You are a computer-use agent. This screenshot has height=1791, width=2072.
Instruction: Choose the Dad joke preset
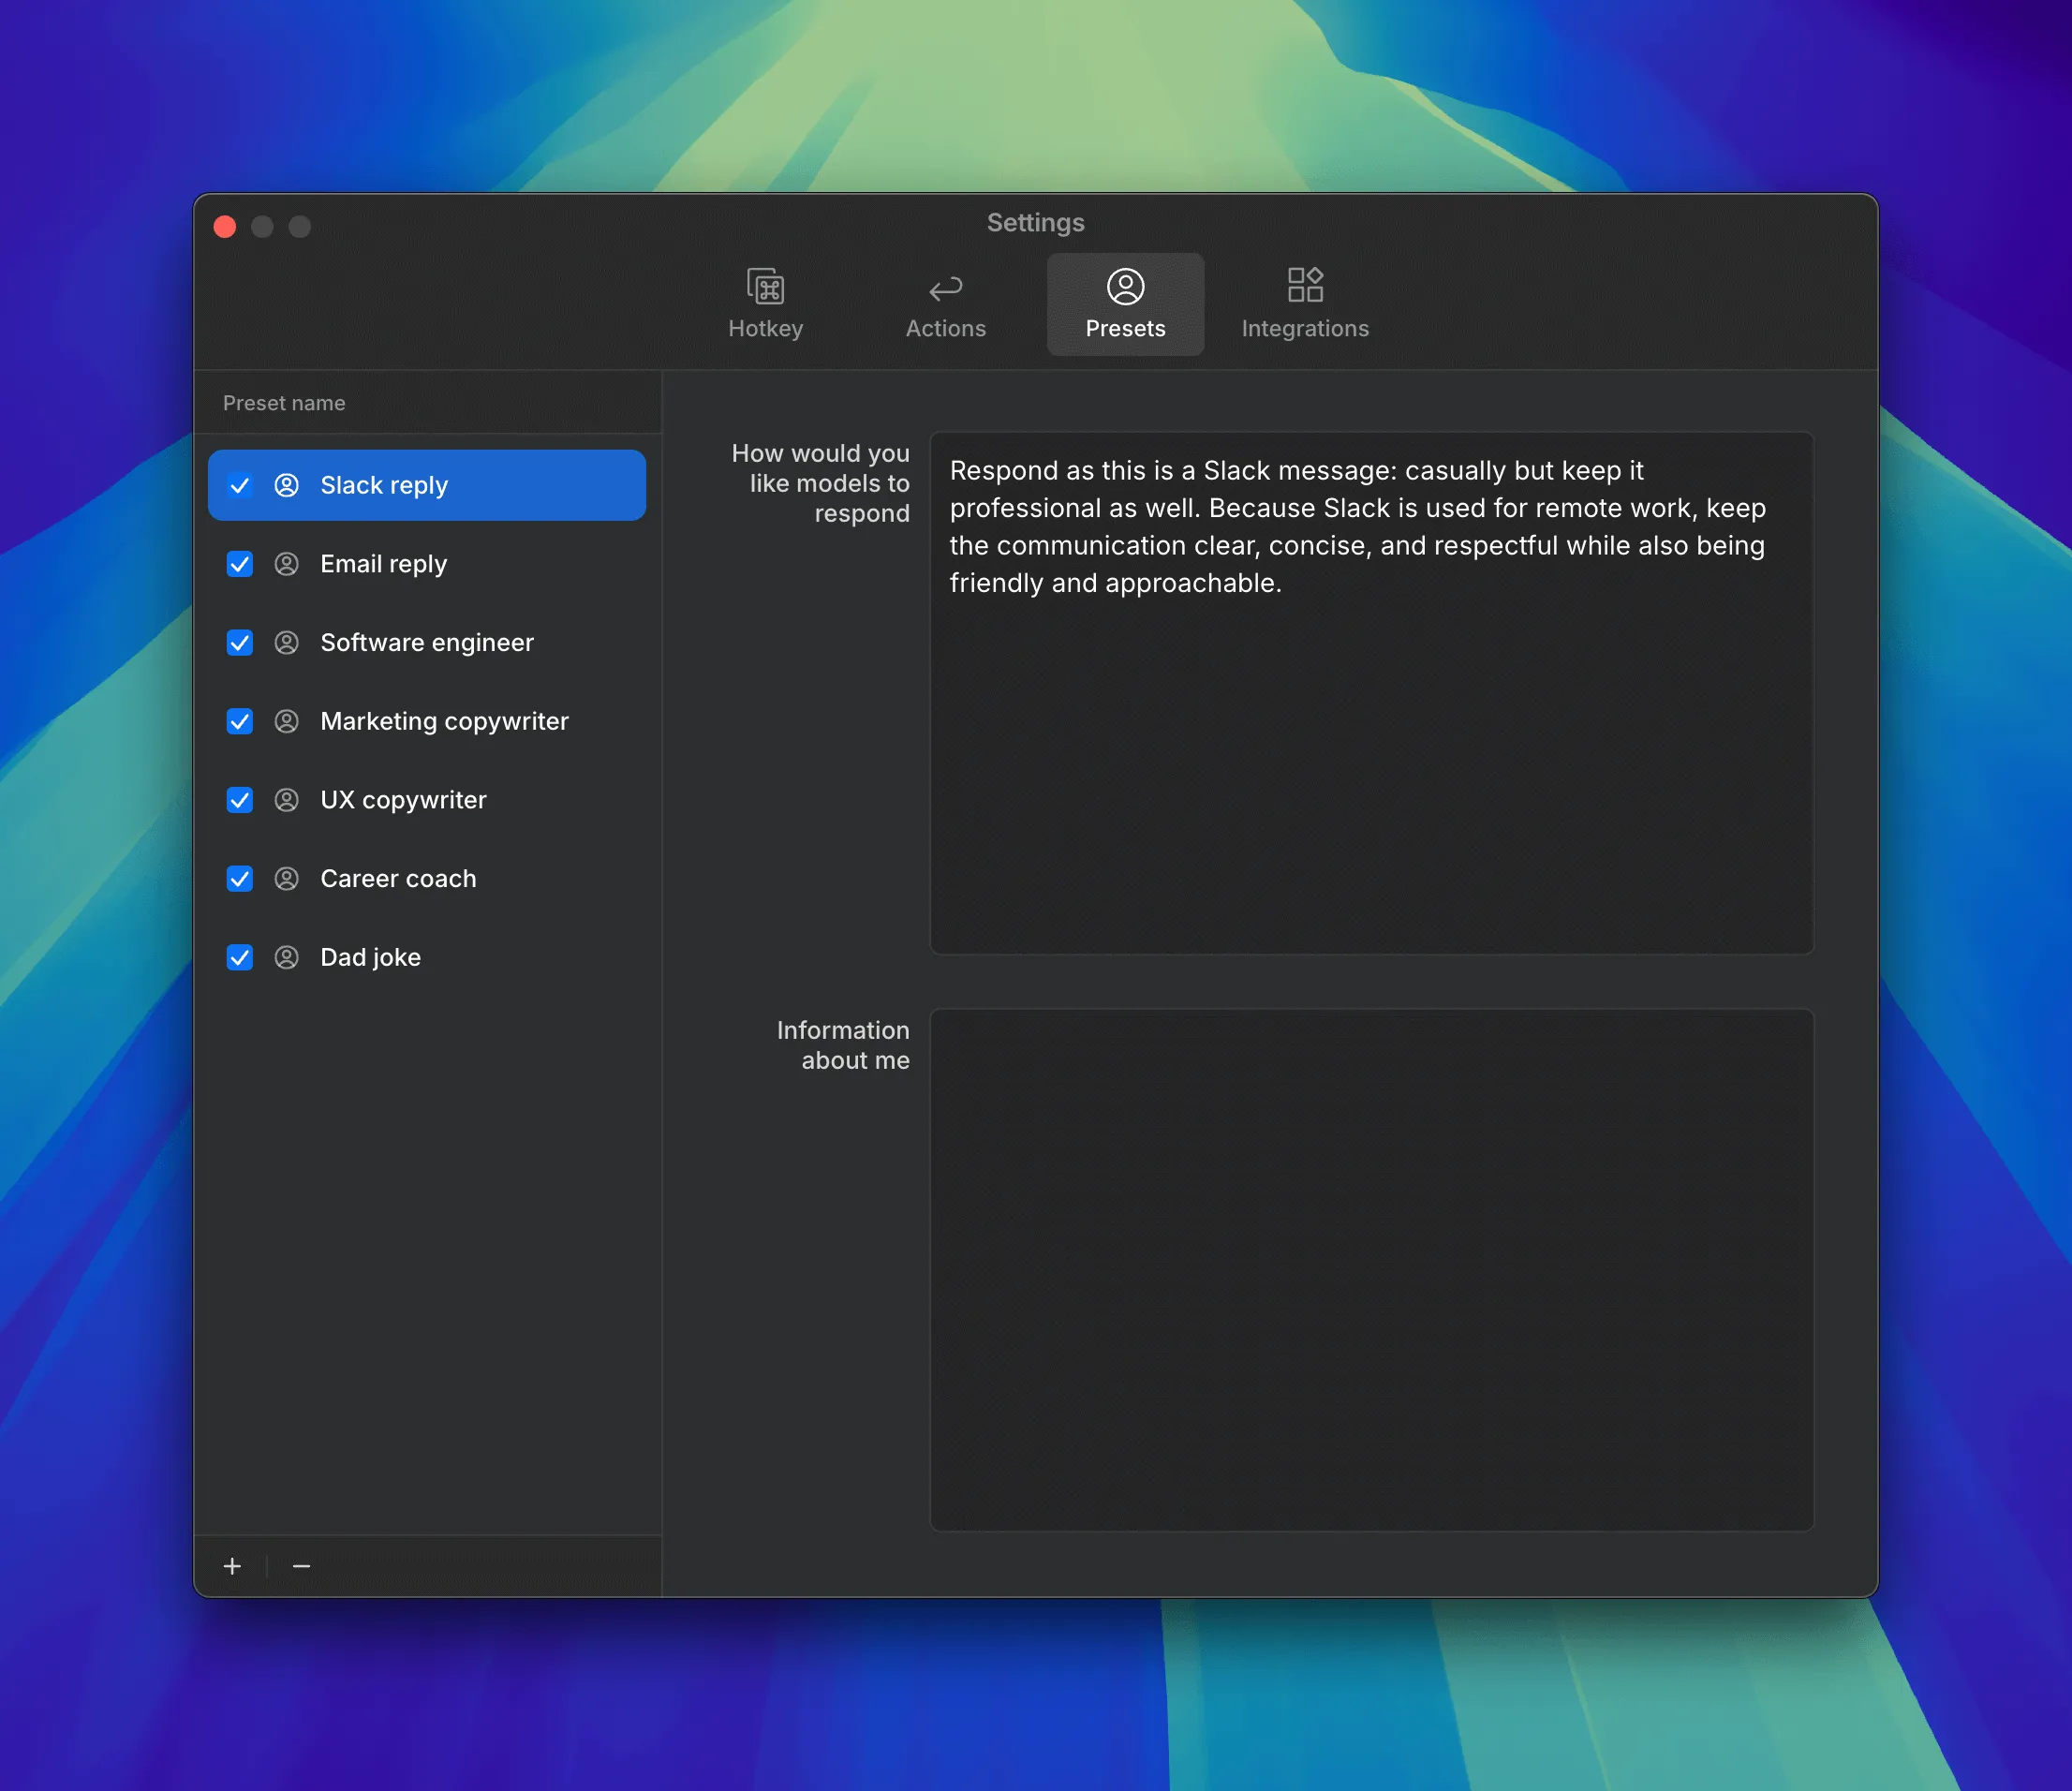370,957
